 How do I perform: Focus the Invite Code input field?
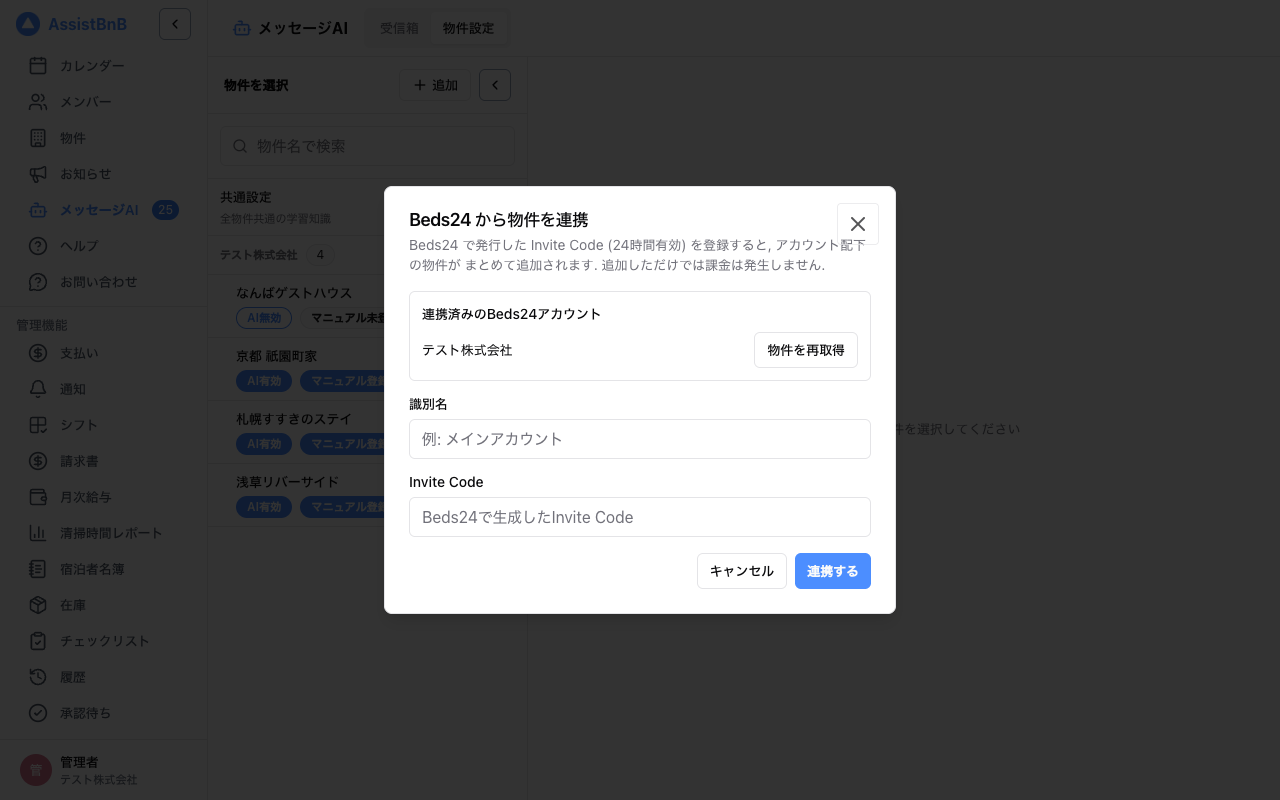(x=640, y=517)
